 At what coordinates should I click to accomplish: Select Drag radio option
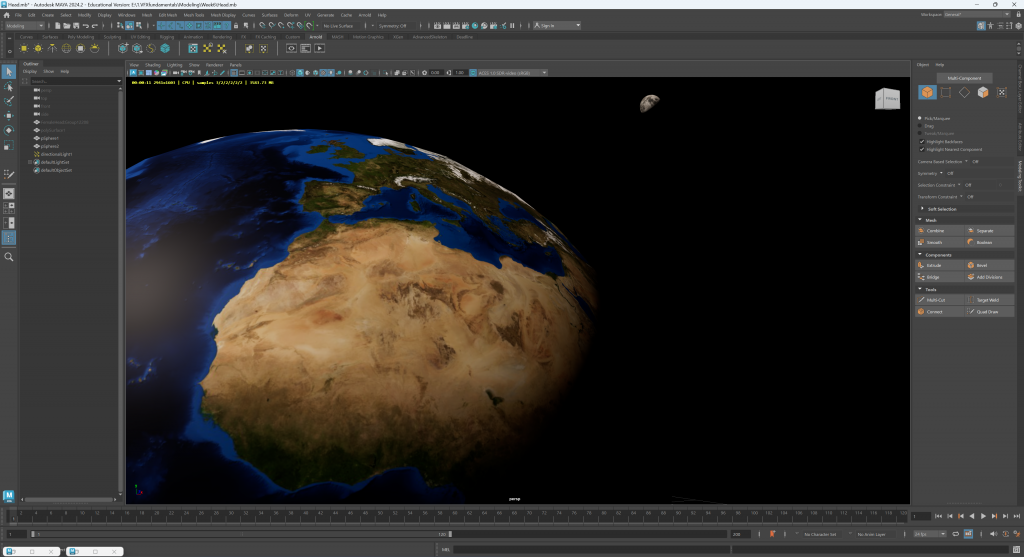pyautogui.click(x=920, y=125)
